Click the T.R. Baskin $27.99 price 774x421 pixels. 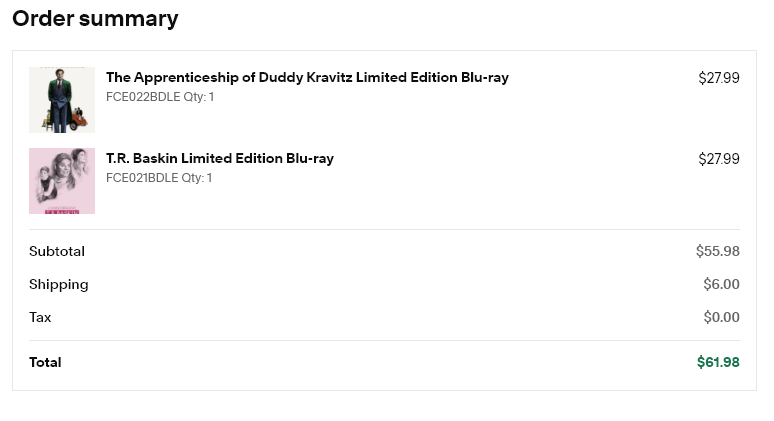pos(719,159)
